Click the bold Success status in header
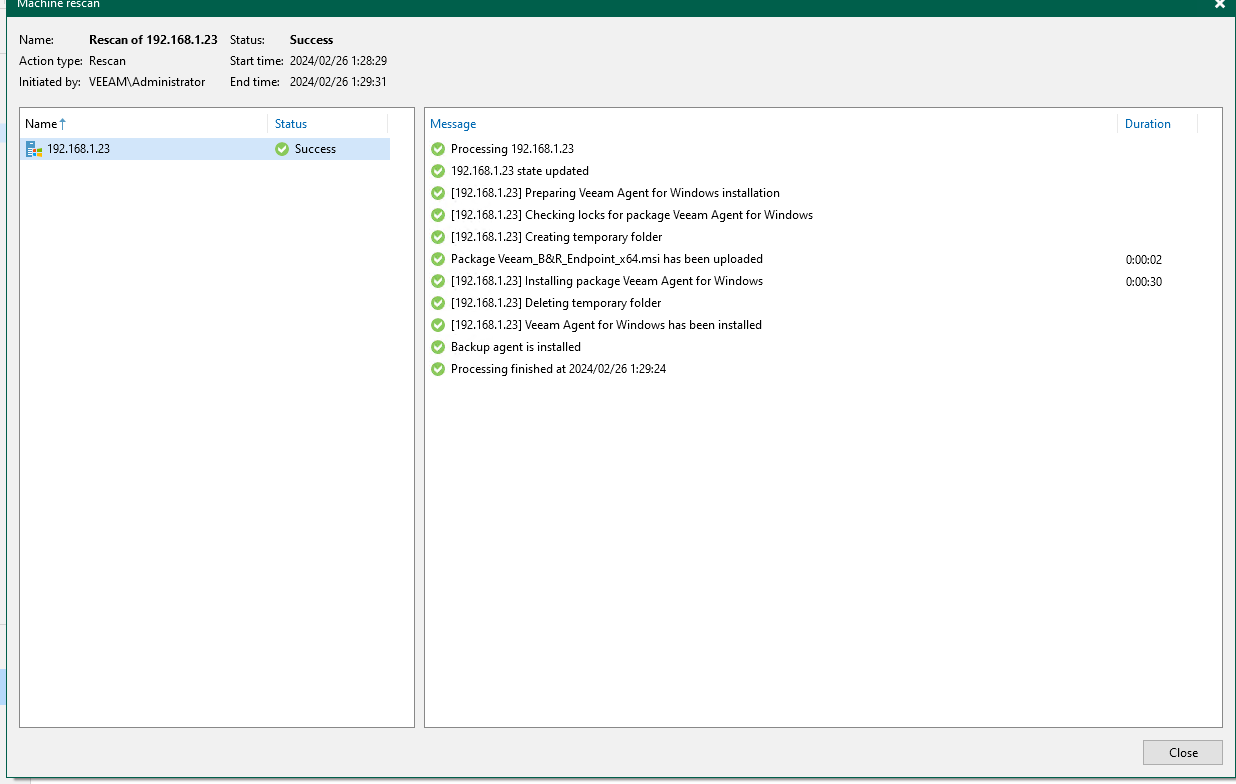Viewport: 1236px width, 784px height. [311, 40]
